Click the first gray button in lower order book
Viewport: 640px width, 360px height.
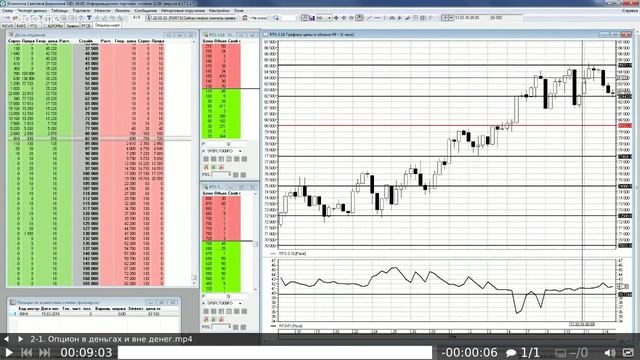[x=206, y=311]
